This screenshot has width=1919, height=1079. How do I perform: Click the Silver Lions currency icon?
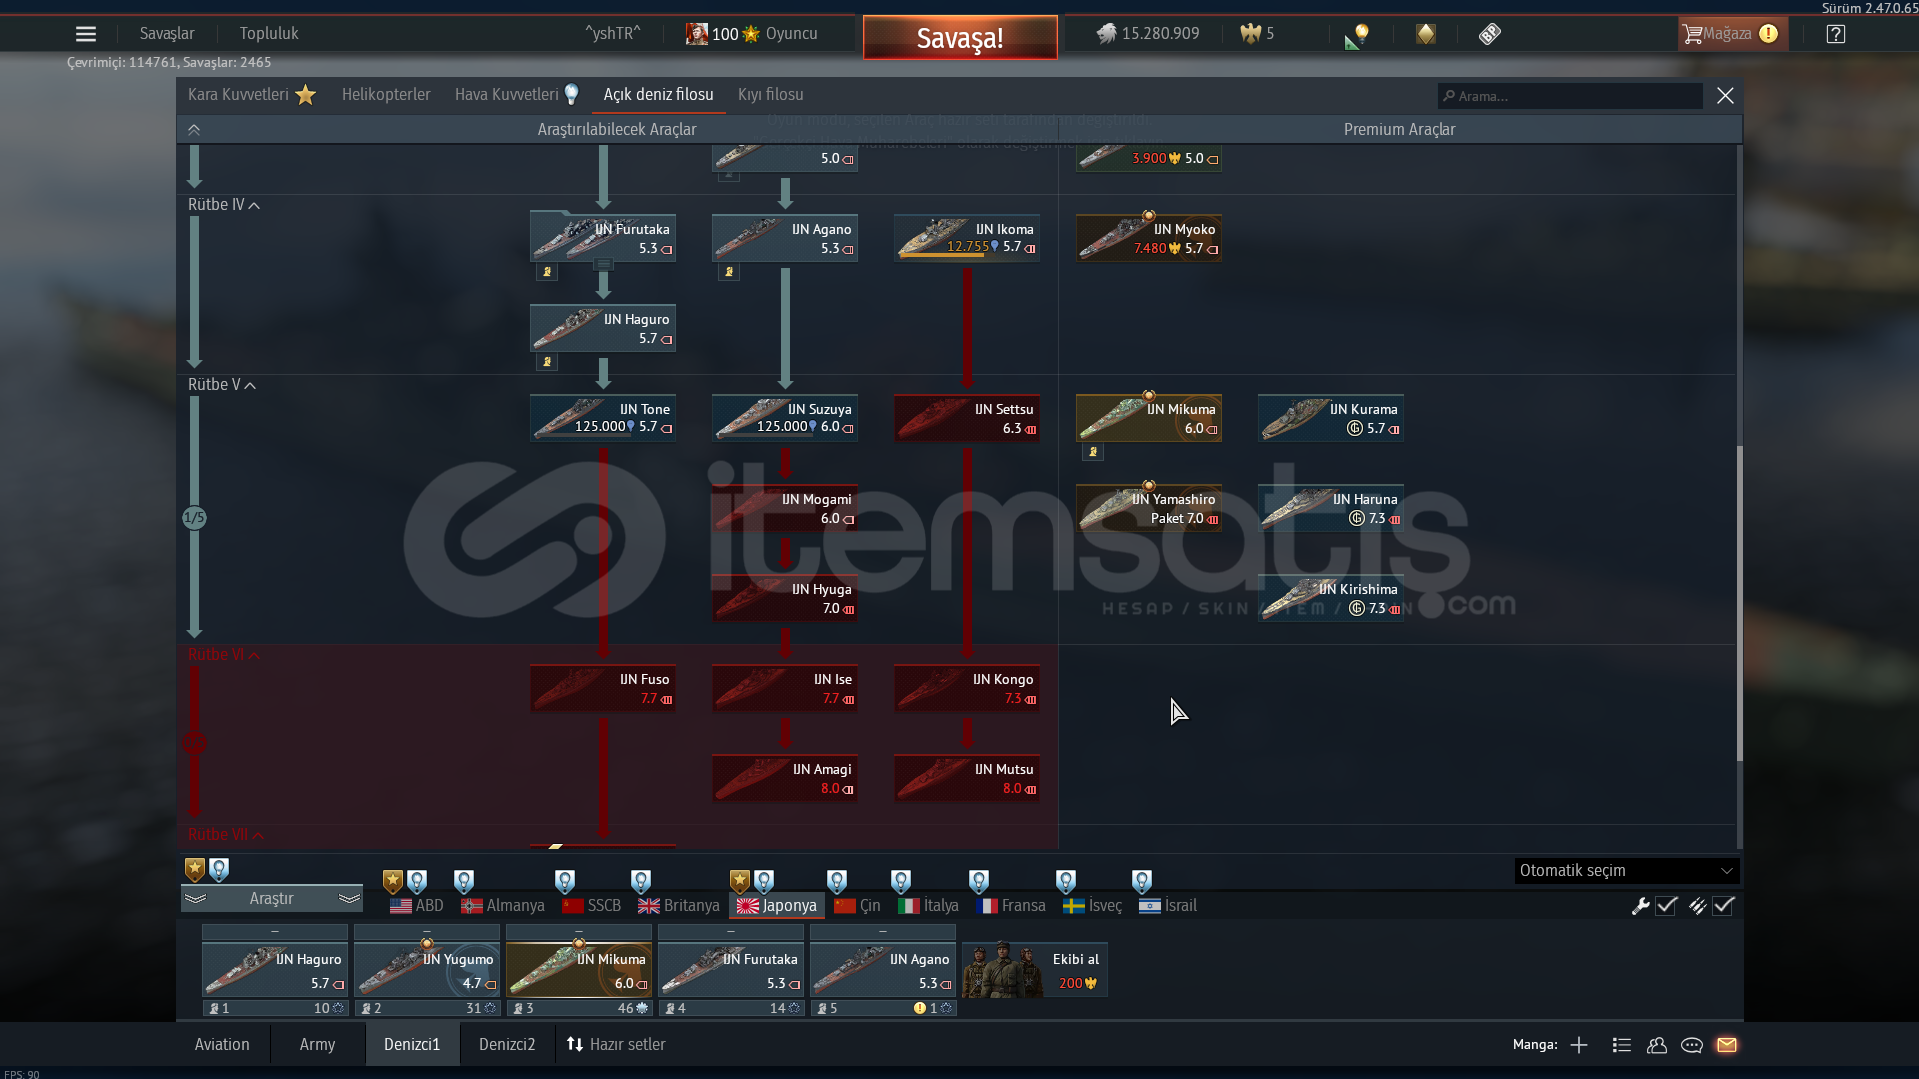click(x=1106, y=34)
